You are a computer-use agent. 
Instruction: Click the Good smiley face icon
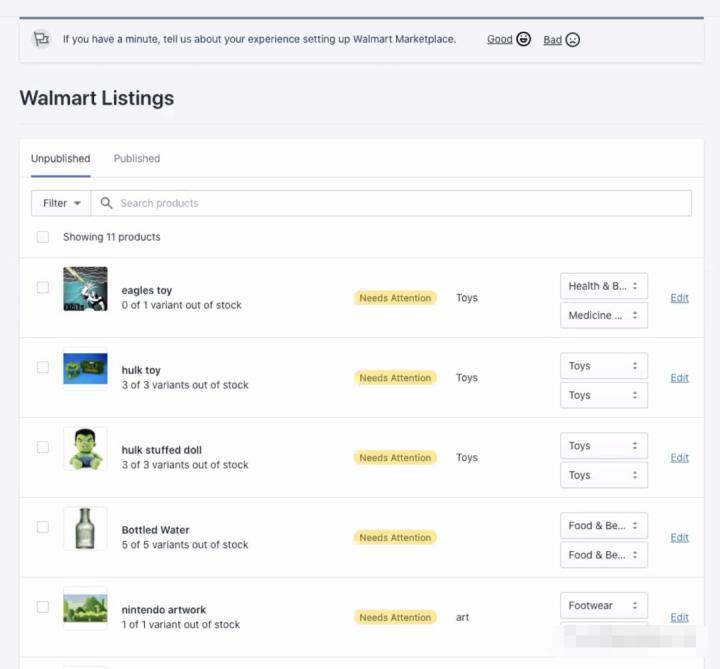pos(523,40)
